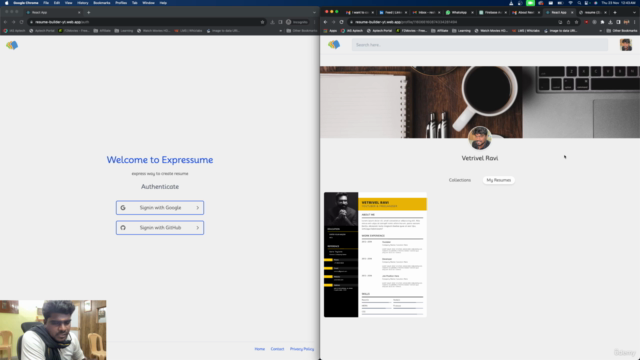This screenshot has width=640, height=360.
Task: Open the downloads icon in the left window toolbar
Action: [x=272, y=22]
